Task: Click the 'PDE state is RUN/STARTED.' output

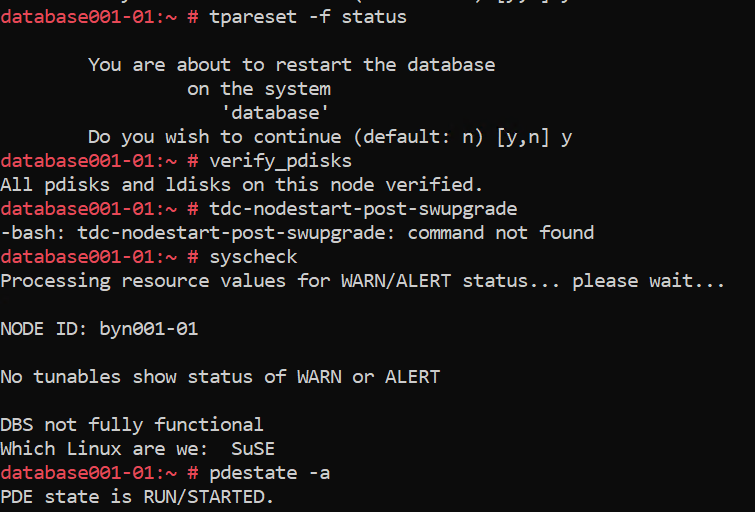Action: tap(136, 497)
